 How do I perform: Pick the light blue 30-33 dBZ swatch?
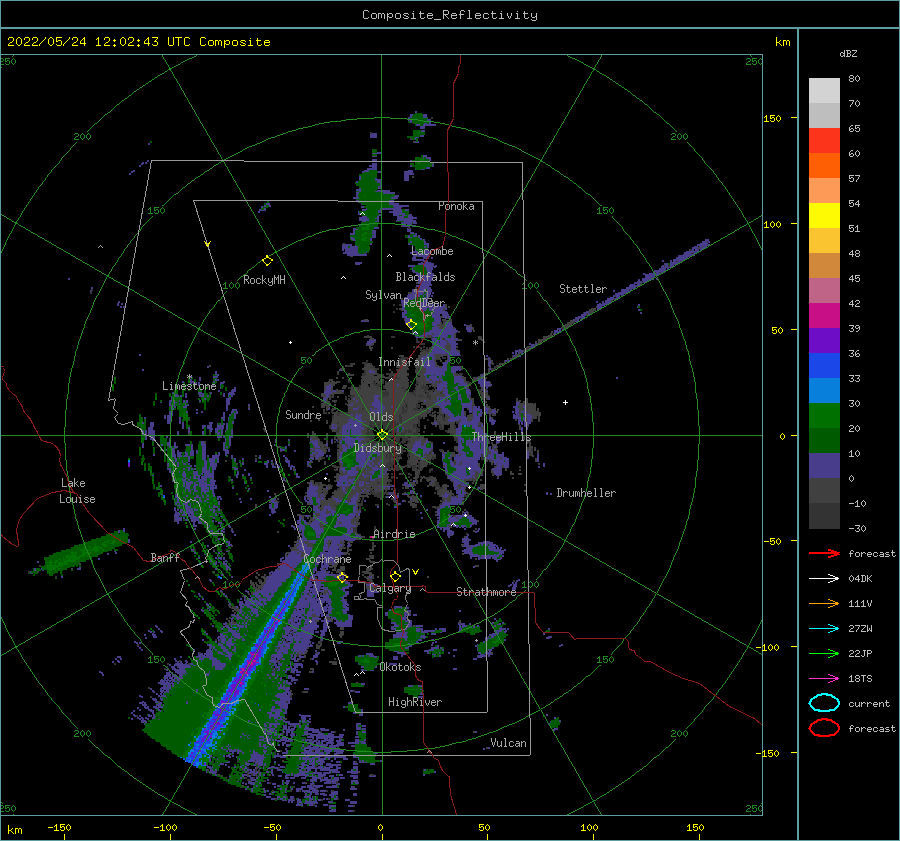(x=824, y=391)
